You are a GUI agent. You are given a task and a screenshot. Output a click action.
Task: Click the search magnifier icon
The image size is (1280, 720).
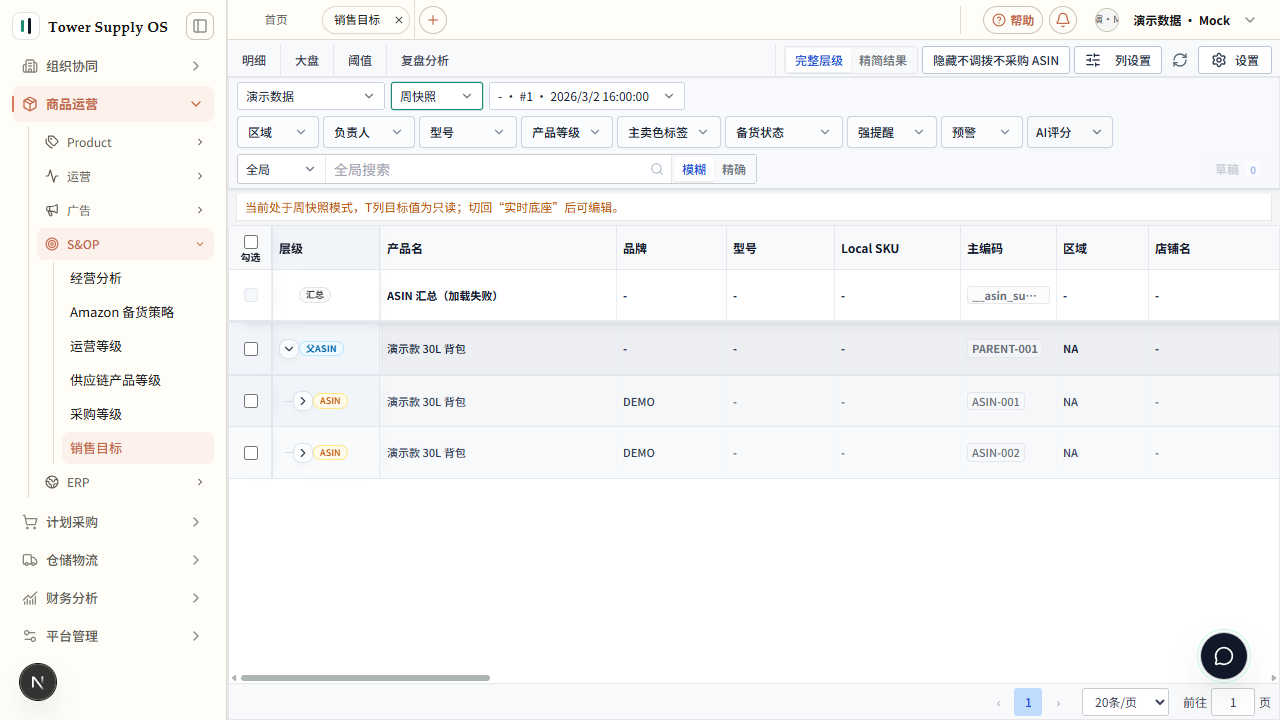coord(657,170)
